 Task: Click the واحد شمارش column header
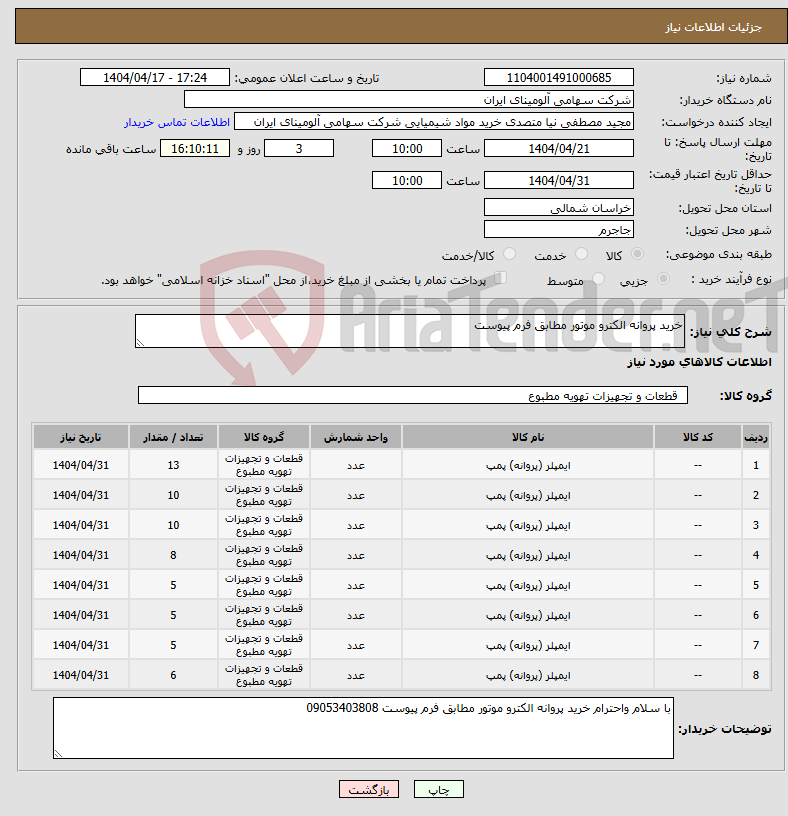pos(355,437)
